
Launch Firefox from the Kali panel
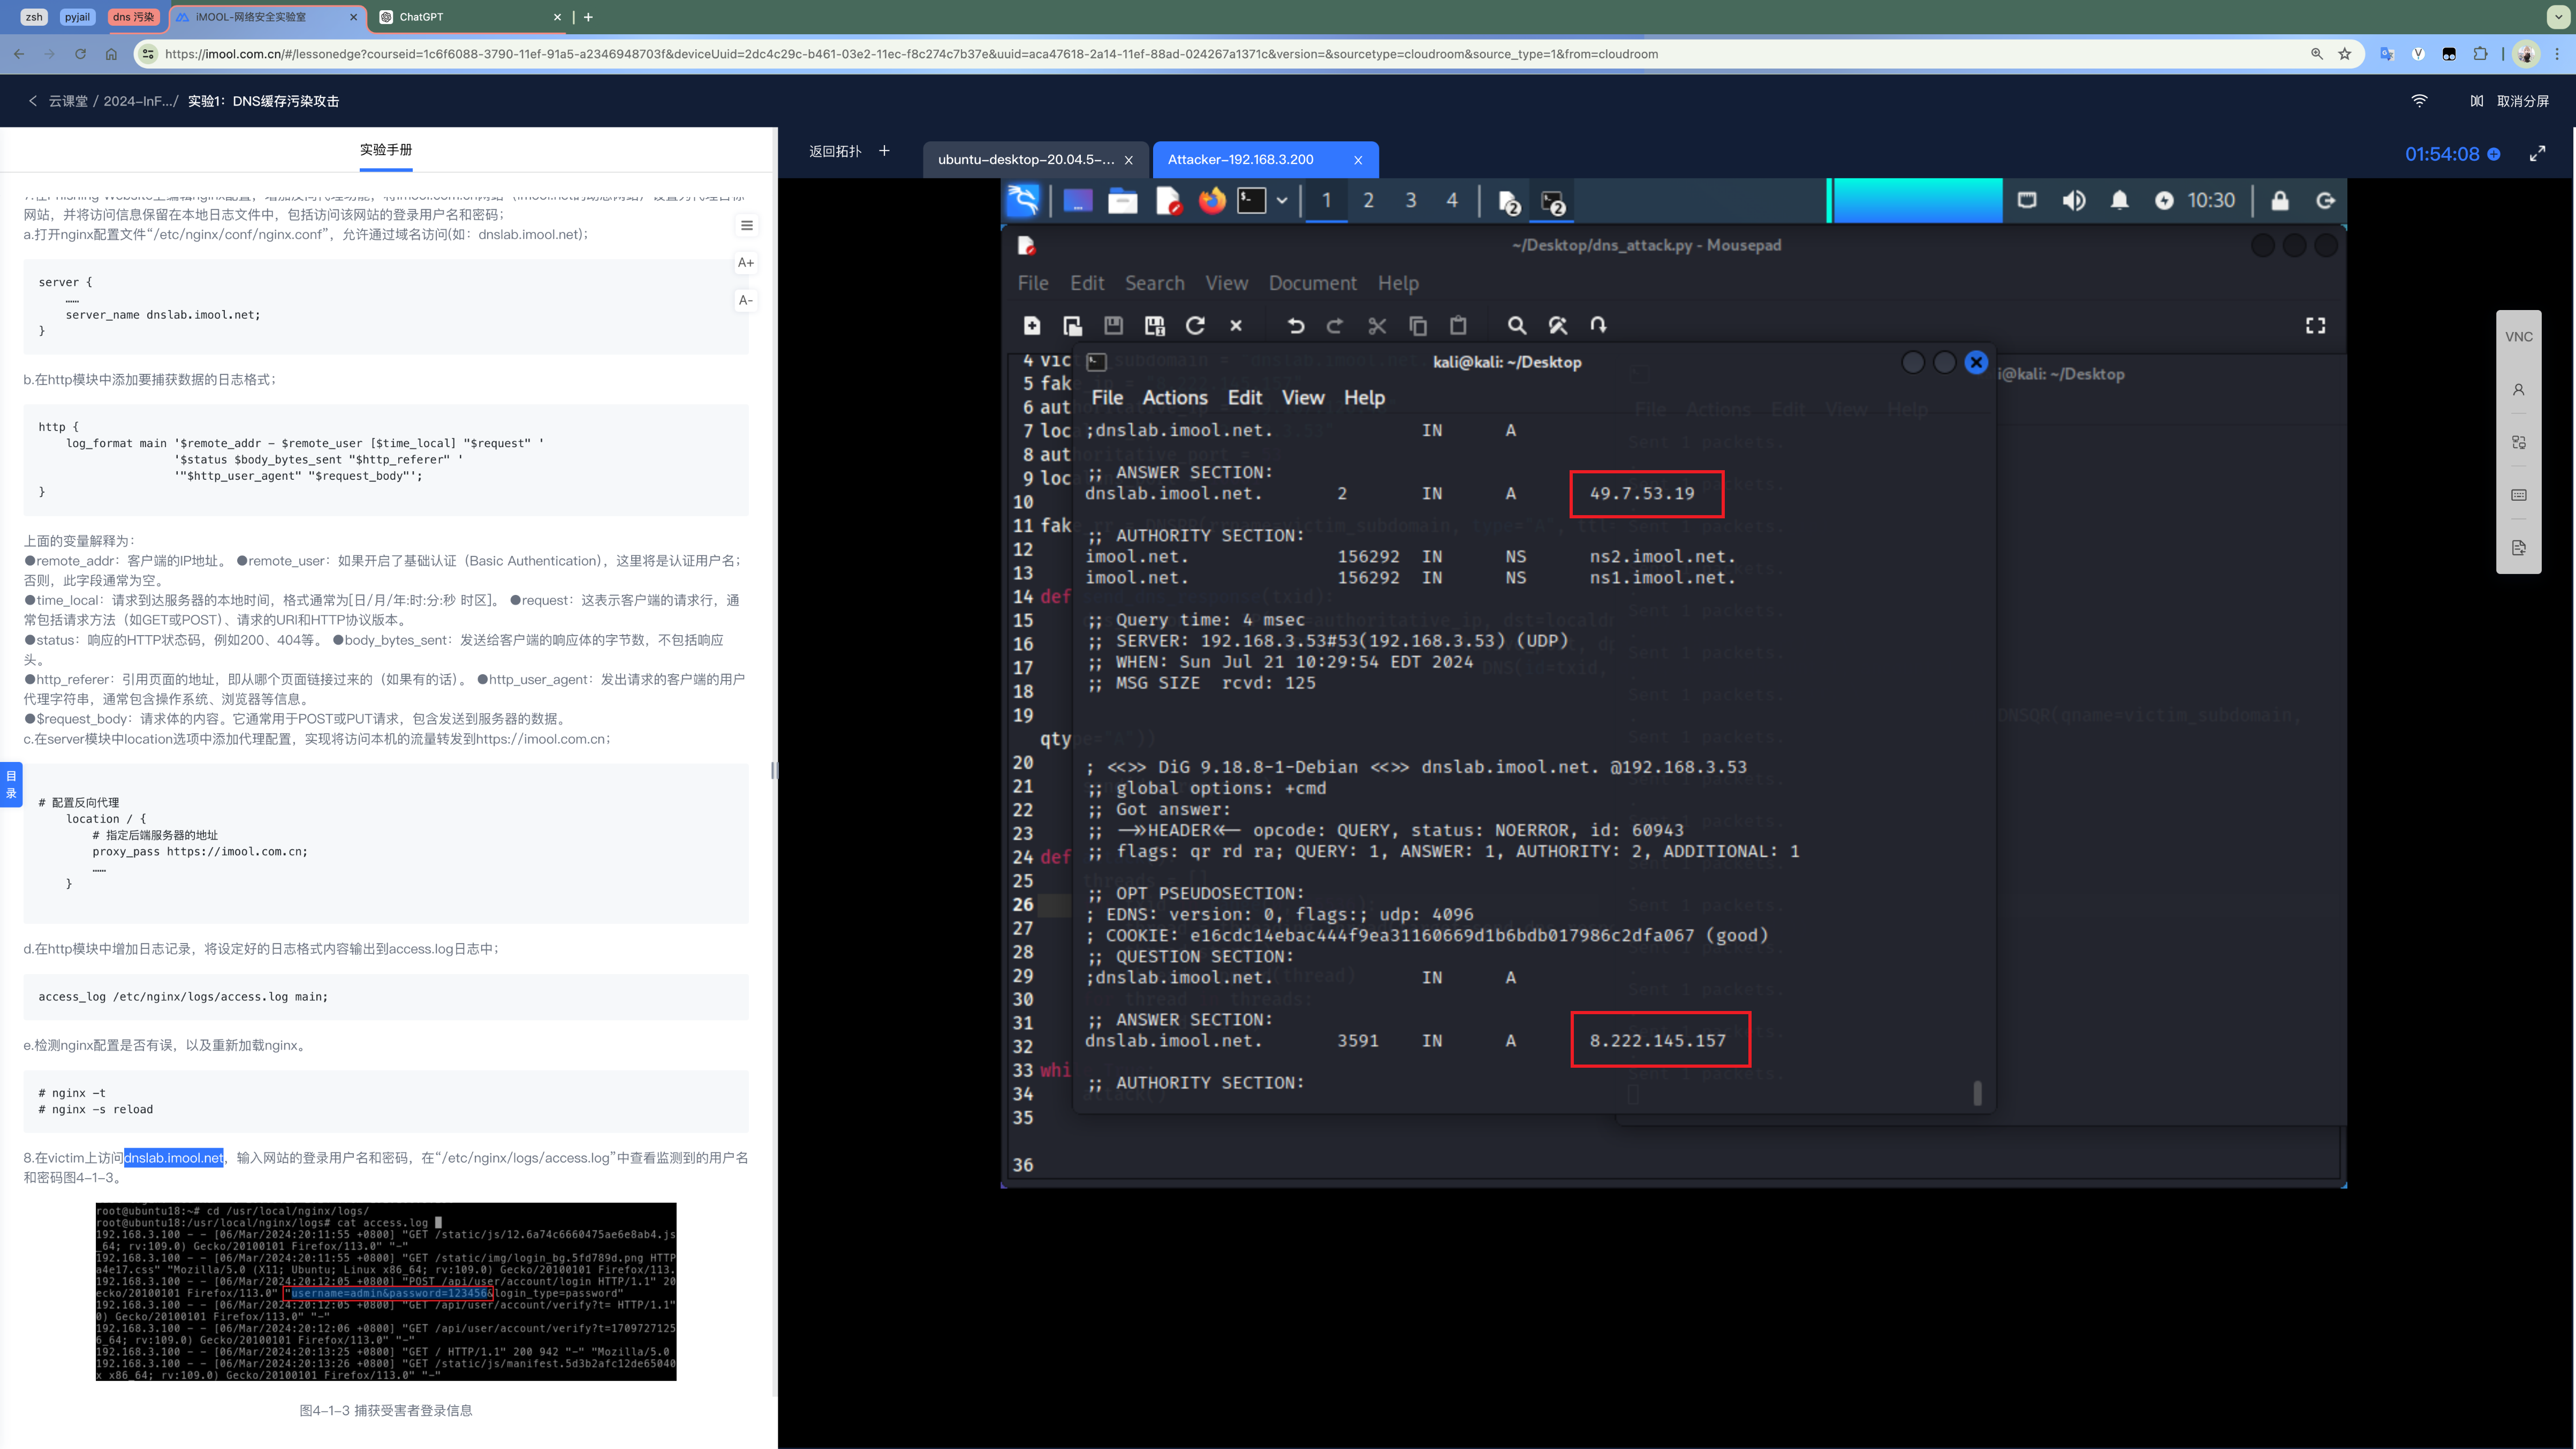(1212, 201)
